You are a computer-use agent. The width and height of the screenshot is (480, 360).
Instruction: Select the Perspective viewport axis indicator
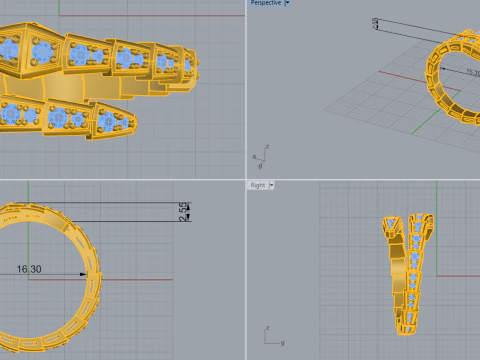261,157
